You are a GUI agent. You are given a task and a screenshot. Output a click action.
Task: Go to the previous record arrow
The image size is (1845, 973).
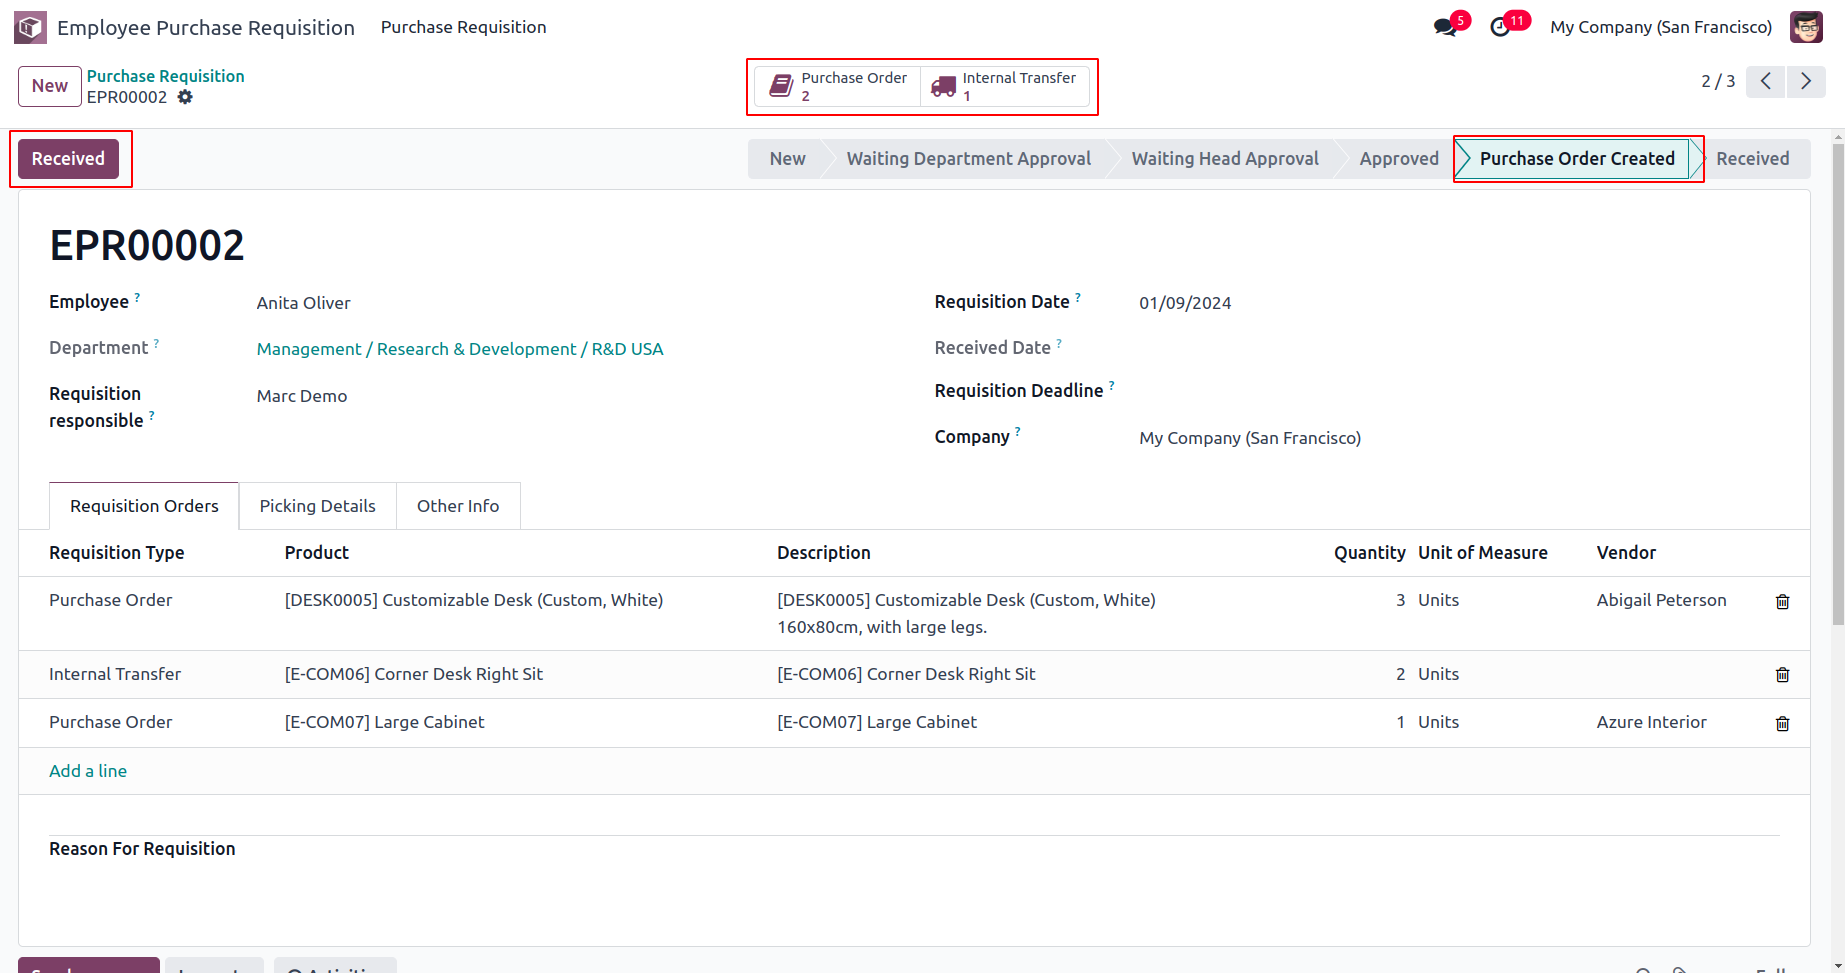pyautogui.click(x=1766, y=82)
